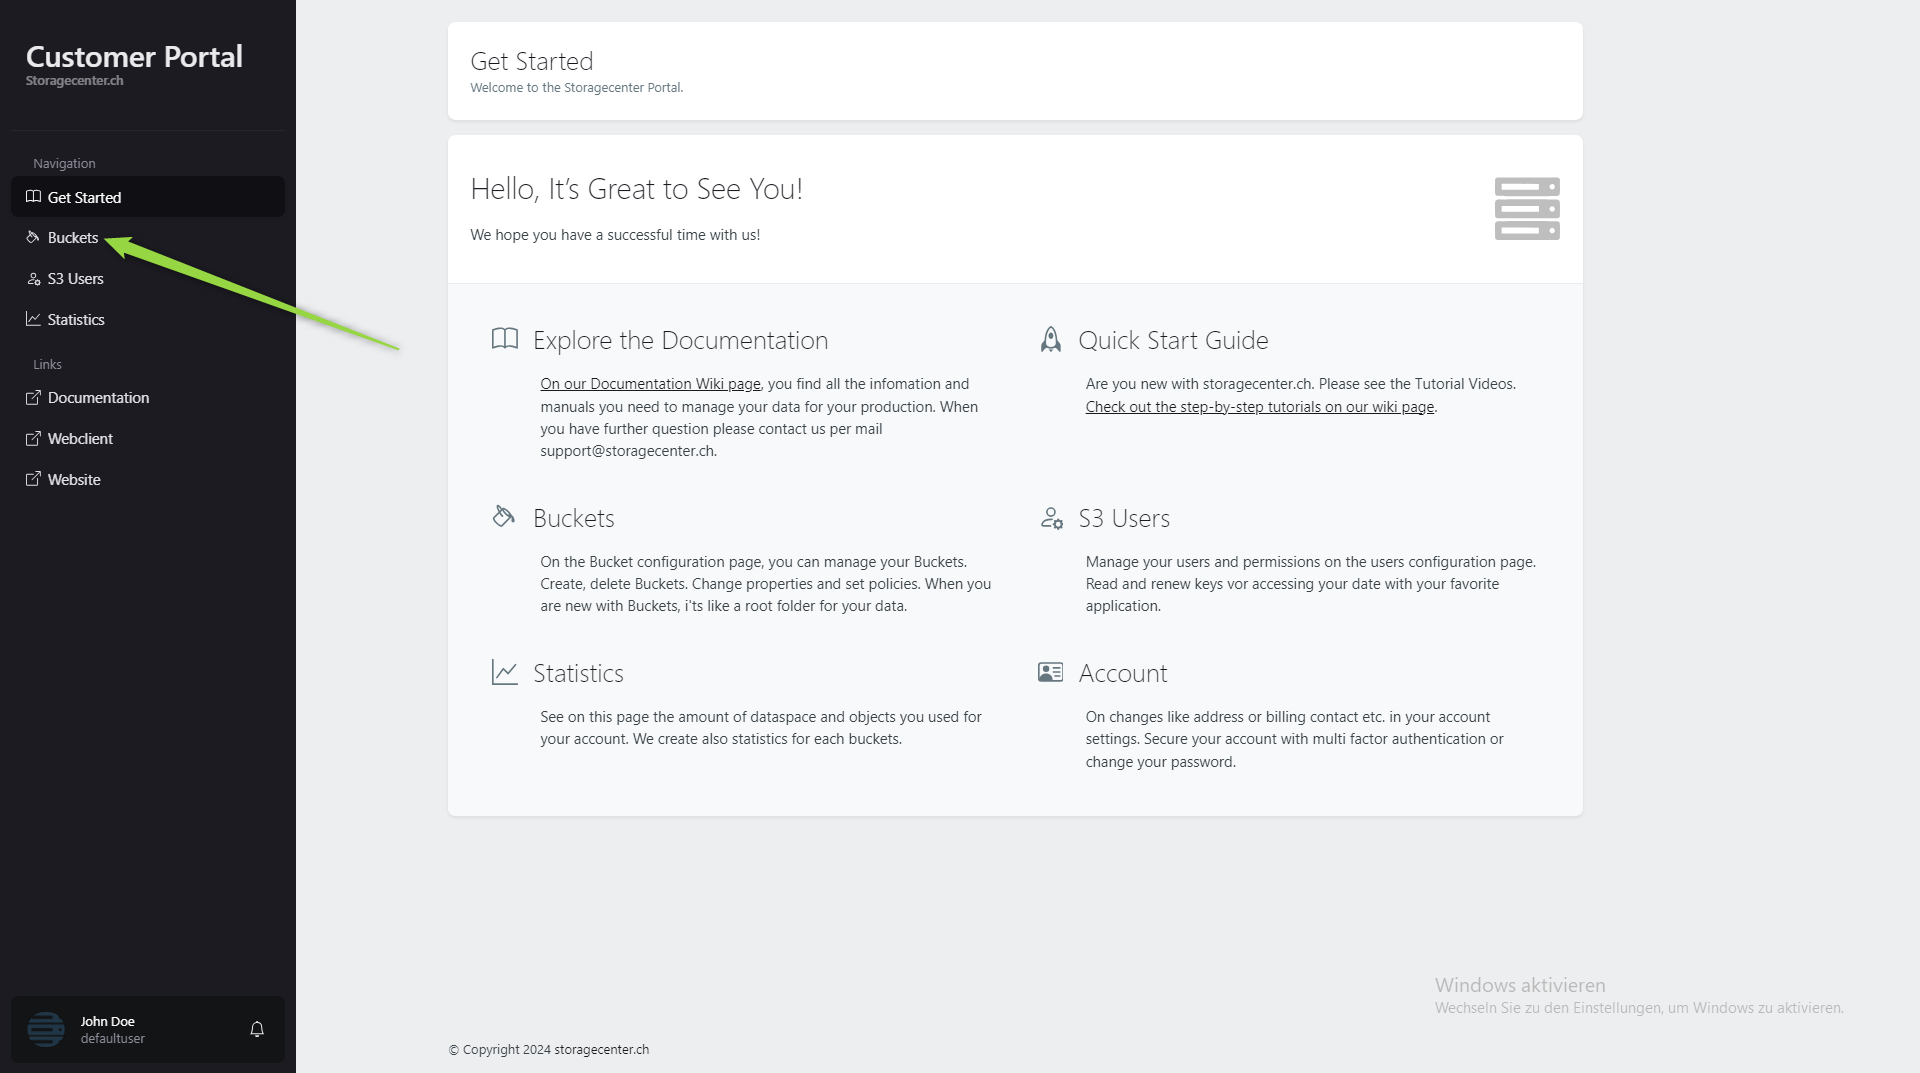Screen dimensions: 1920x1073
Task: Click the Buckets paint-bucket icon in sidebar
Action: pos(33,238)
